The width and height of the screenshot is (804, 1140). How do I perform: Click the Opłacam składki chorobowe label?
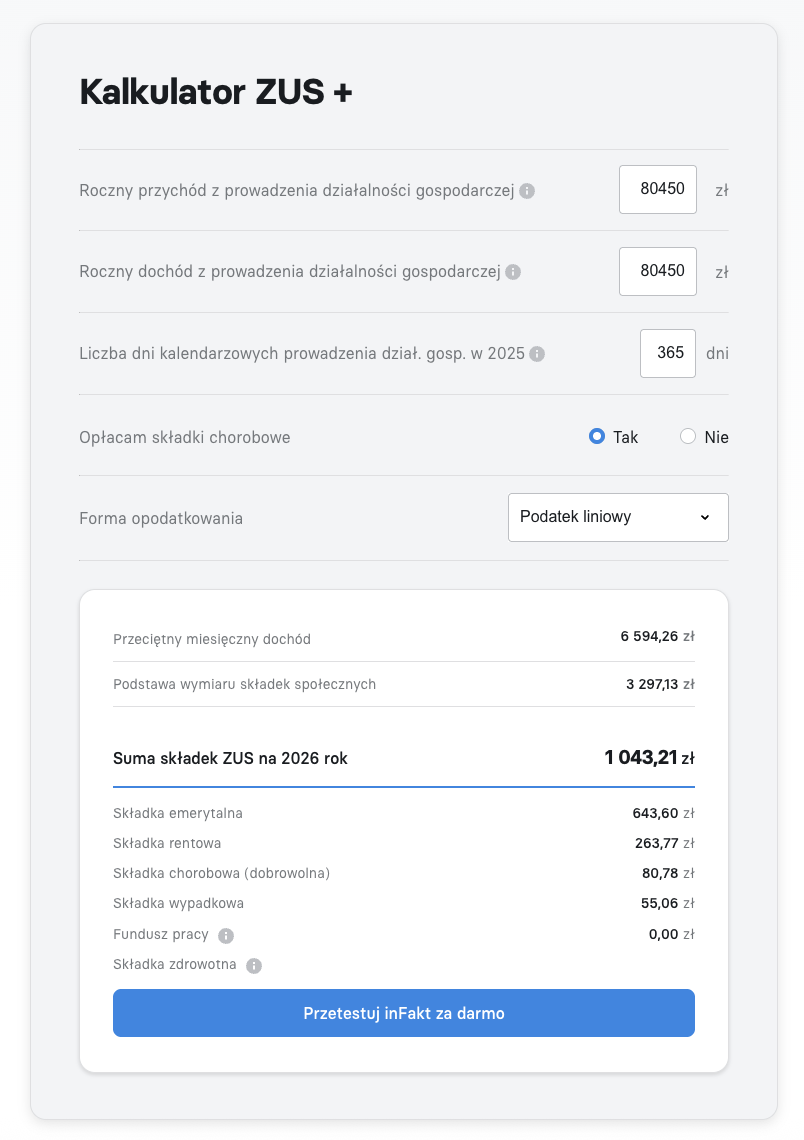185,437
